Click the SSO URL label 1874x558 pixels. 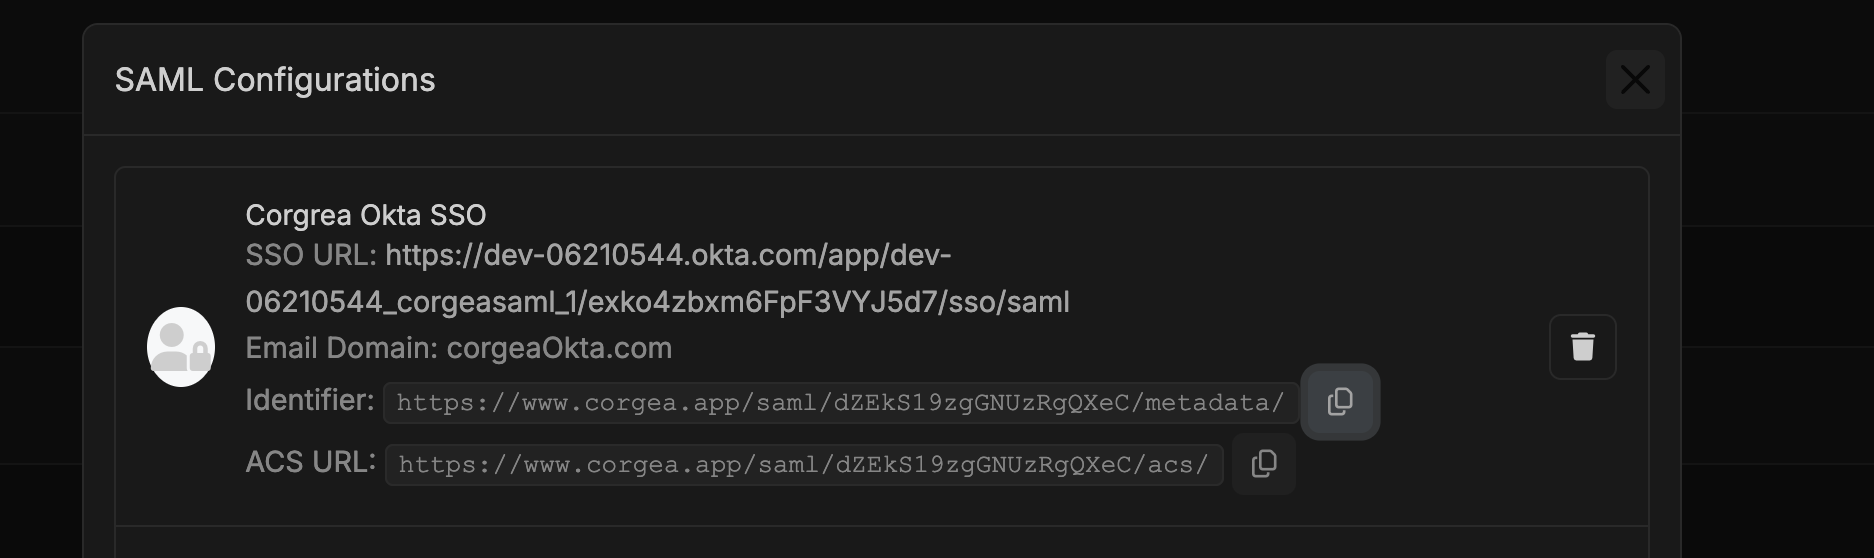tap(311, 255)
